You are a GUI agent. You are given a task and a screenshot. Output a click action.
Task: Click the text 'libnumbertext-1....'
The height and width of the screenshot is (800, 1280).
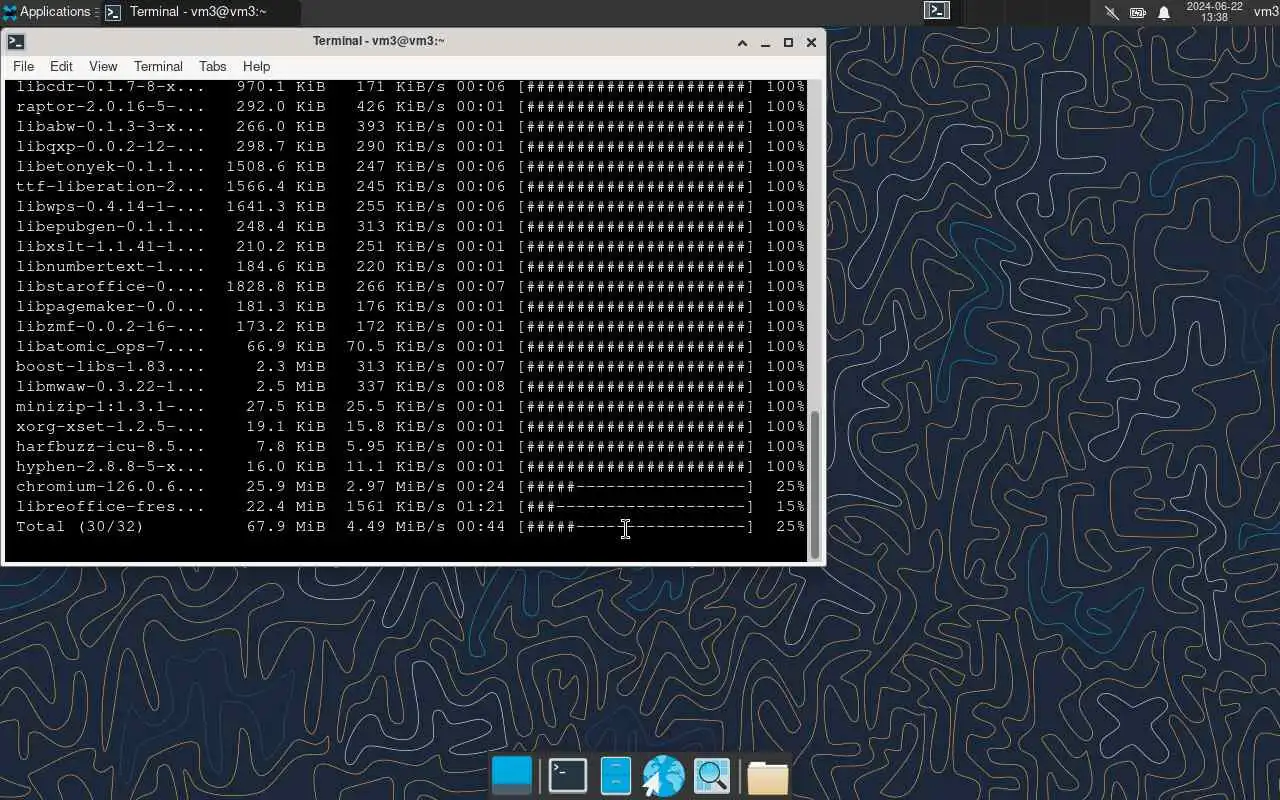[110, 266]
